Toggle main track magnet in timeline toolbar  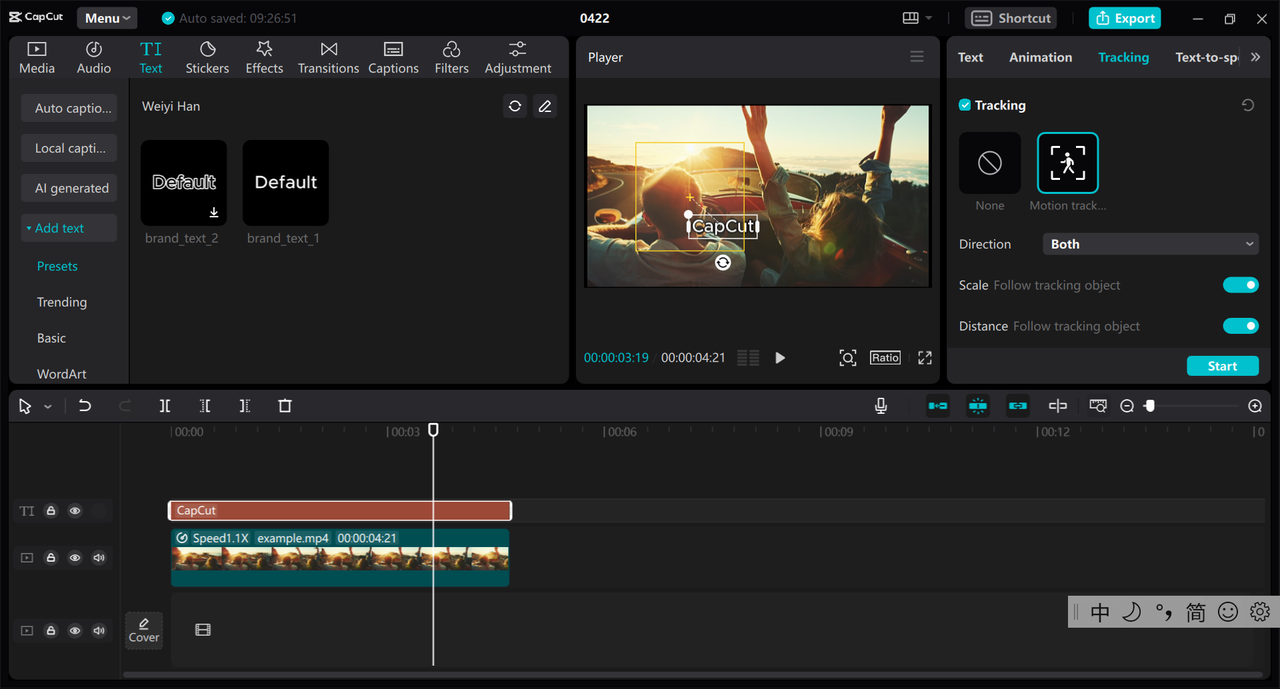938,406
